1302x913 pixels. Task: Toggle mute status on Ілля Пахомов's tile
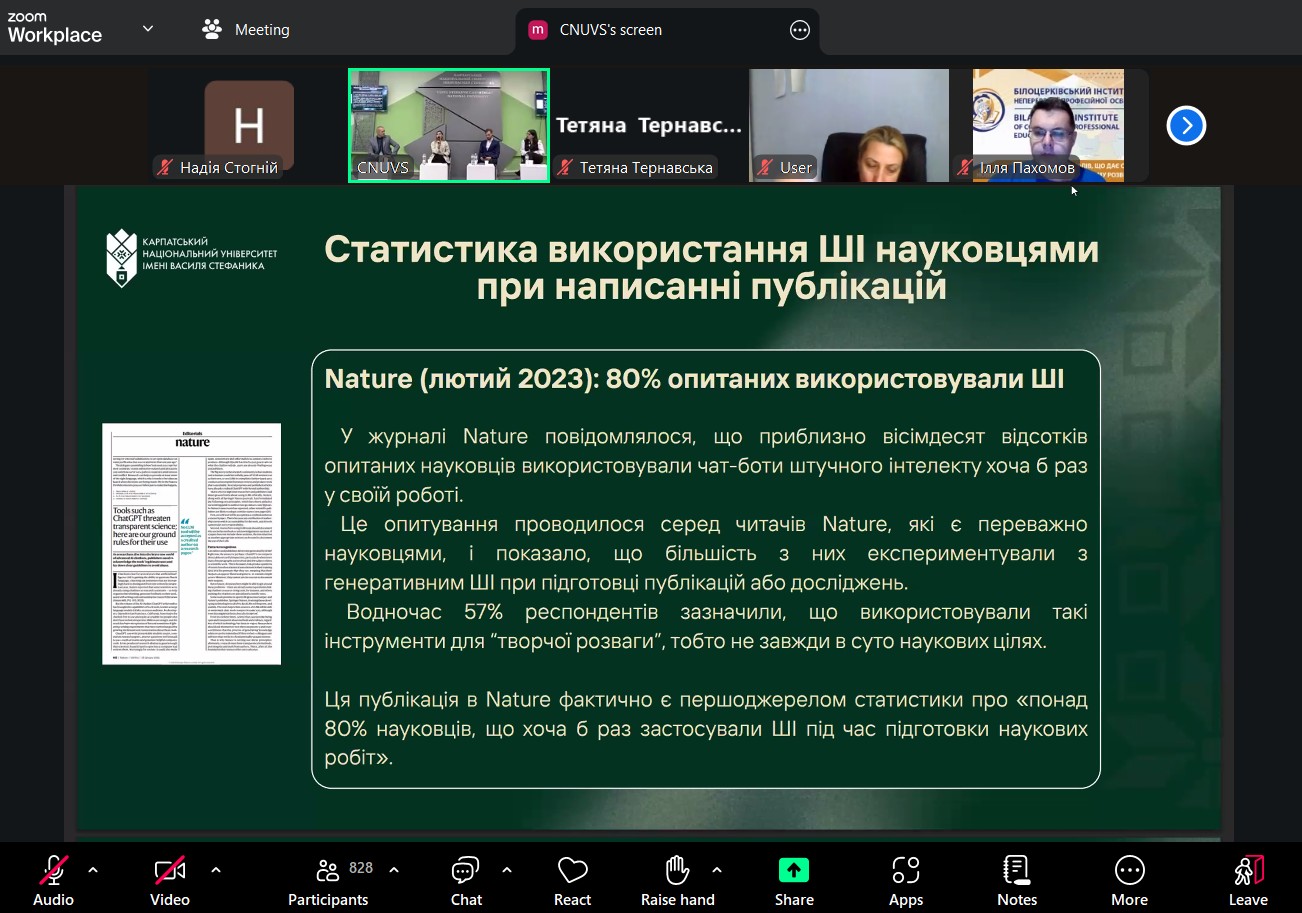pos(965,168)
